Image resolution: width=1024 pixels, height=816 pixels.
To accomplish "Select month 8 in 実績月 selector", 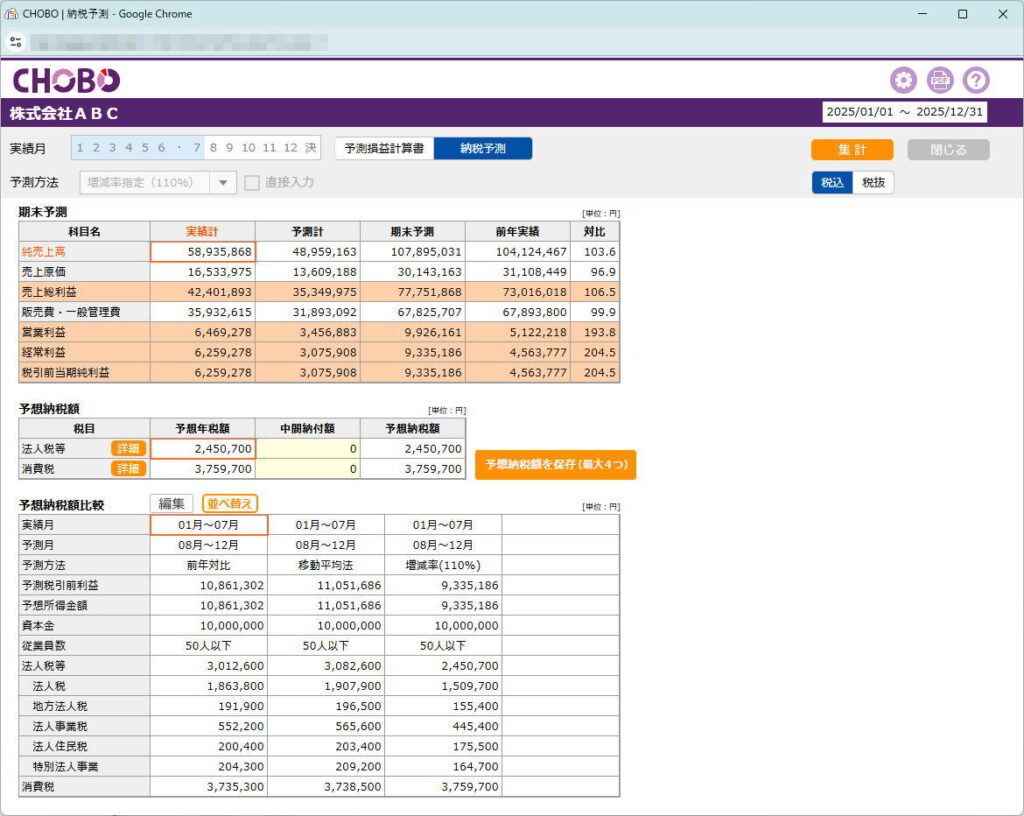I will [x=213, y=148].
